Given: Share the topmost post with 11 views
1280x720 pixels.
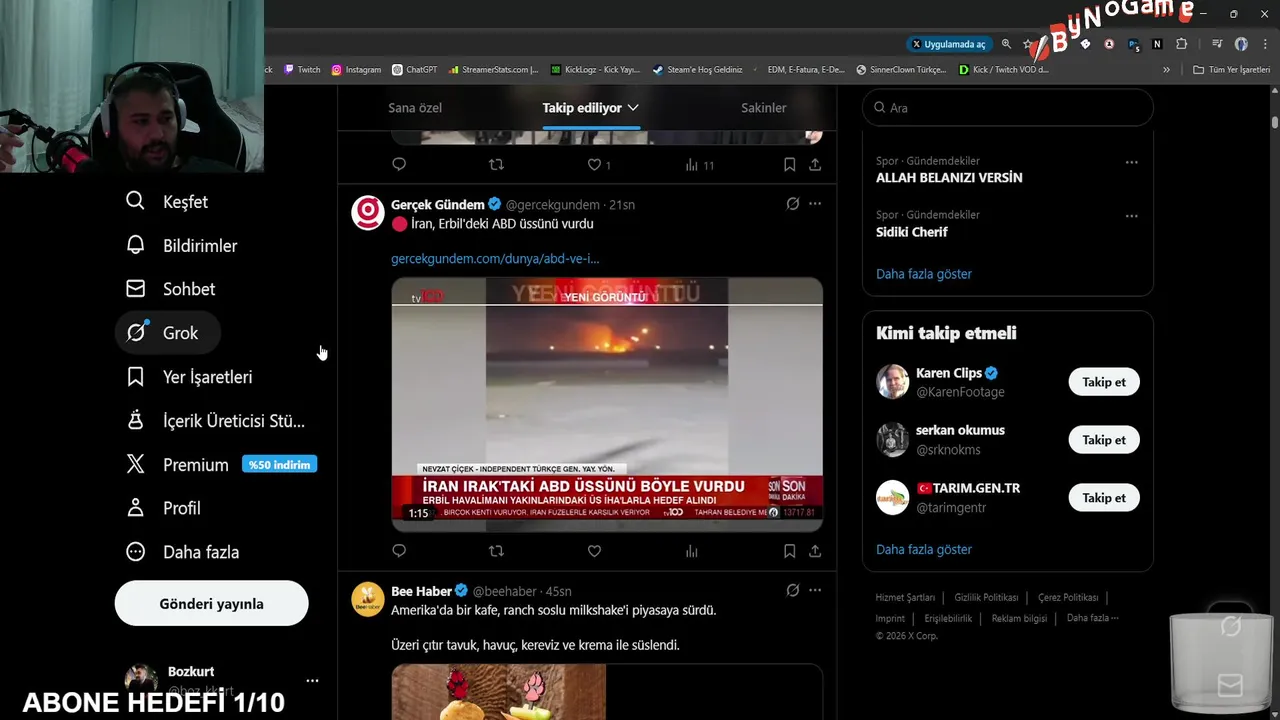Looking at the screenshot, I should 815,165.
